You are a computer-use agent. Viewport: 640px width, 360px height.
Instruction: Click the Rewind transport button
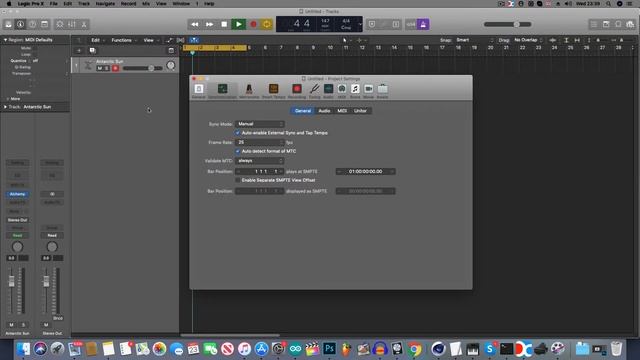point(195,24)
